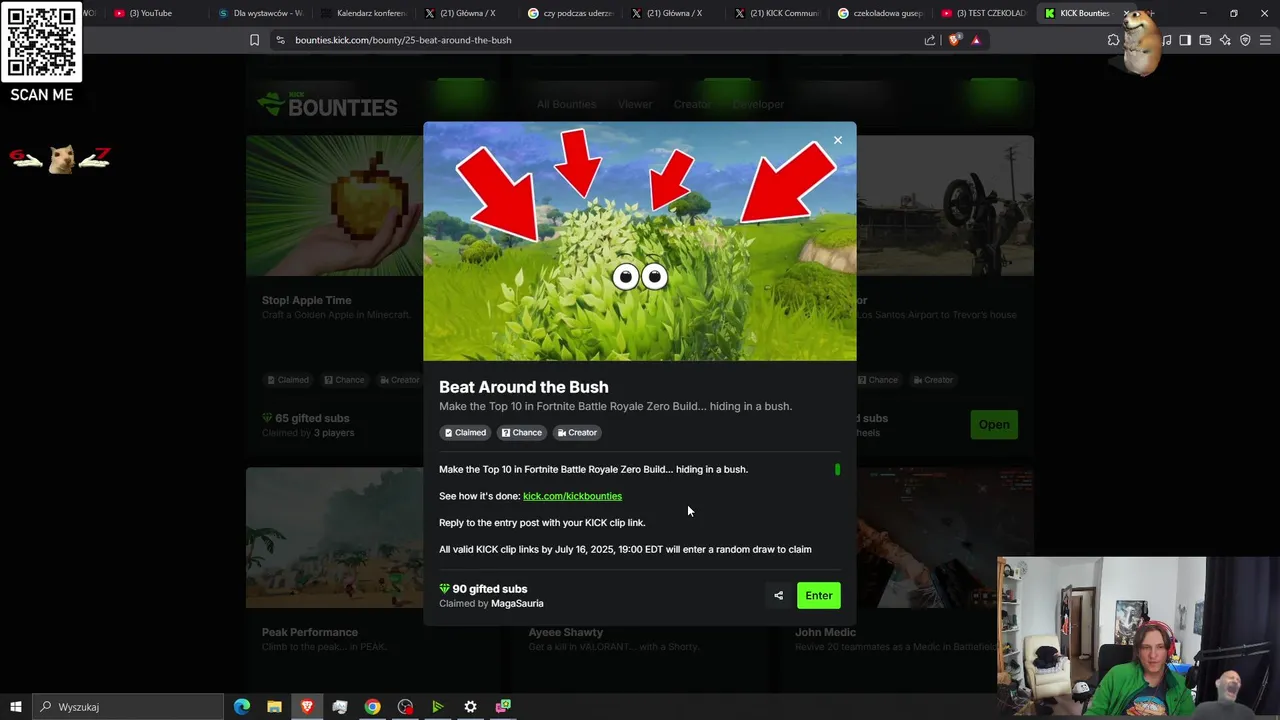Open the Settings gear taskbar icon
The width and height of the screenshot is (1280, 720).
pos(470,707)
